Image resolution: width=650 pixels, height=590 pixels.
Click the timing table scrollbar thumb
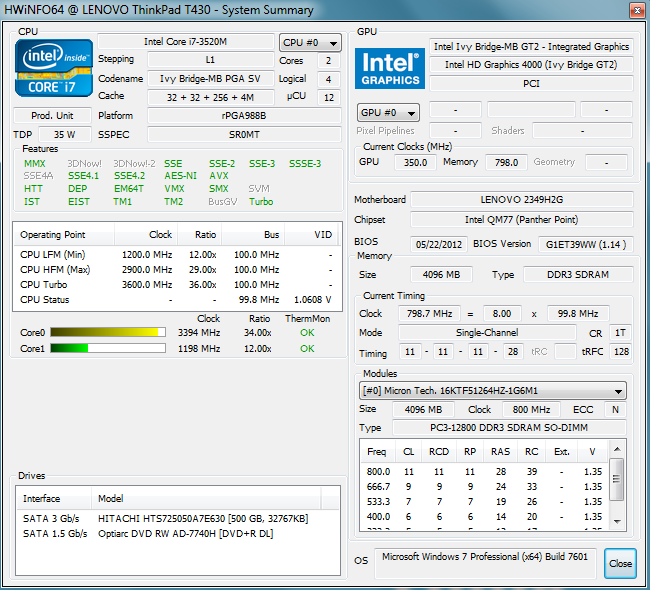(x=617, y=479)
